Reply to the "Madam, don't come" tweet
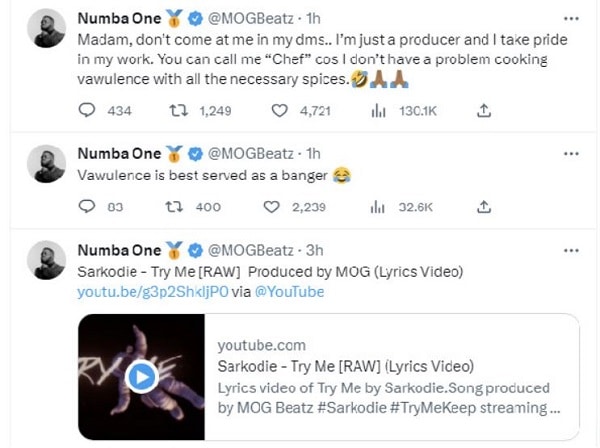This screenshot has width=600, height=448. 86,111
